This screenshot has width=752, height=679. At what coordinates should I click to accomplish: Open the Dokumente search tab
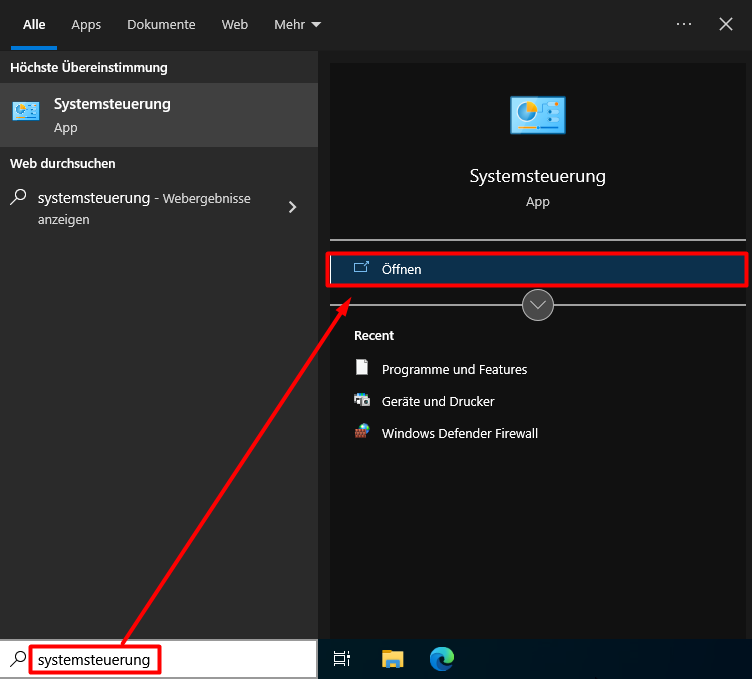point(161,25)
